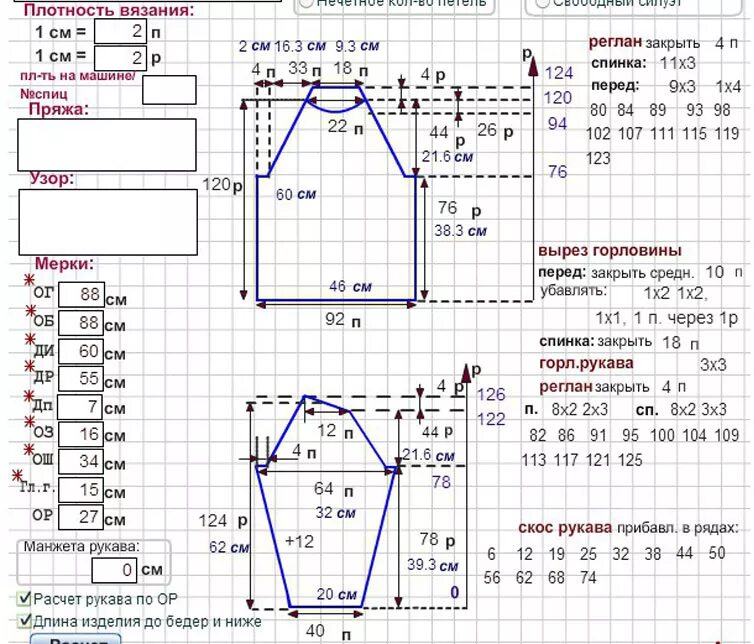The height and width of the screenshot is (644, 754).
Task: Click the 124 row-axis value of body diagram
Action: click(x=559, y=74)
